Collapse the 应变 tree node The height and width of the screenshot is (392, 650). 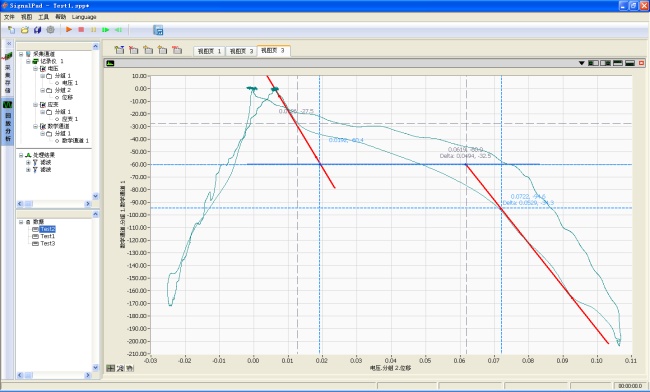point(35,104)
